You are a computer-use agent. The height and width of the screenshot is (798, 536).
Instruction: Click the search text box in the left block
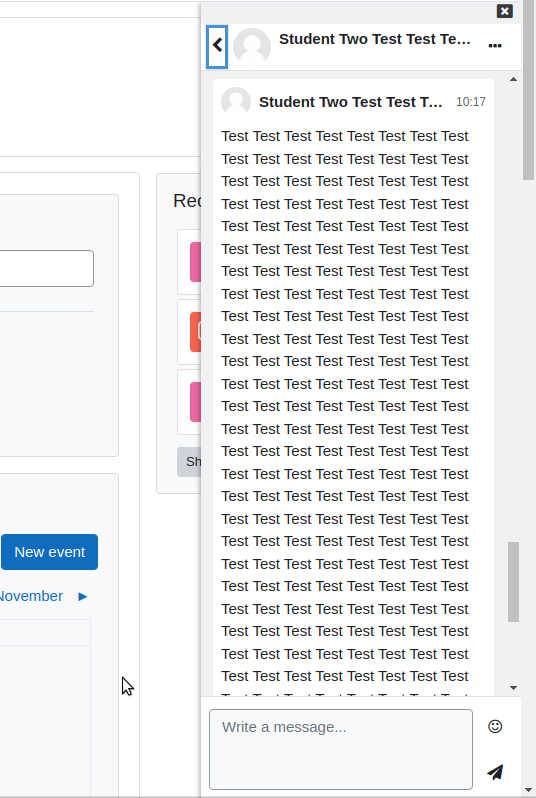46,268
